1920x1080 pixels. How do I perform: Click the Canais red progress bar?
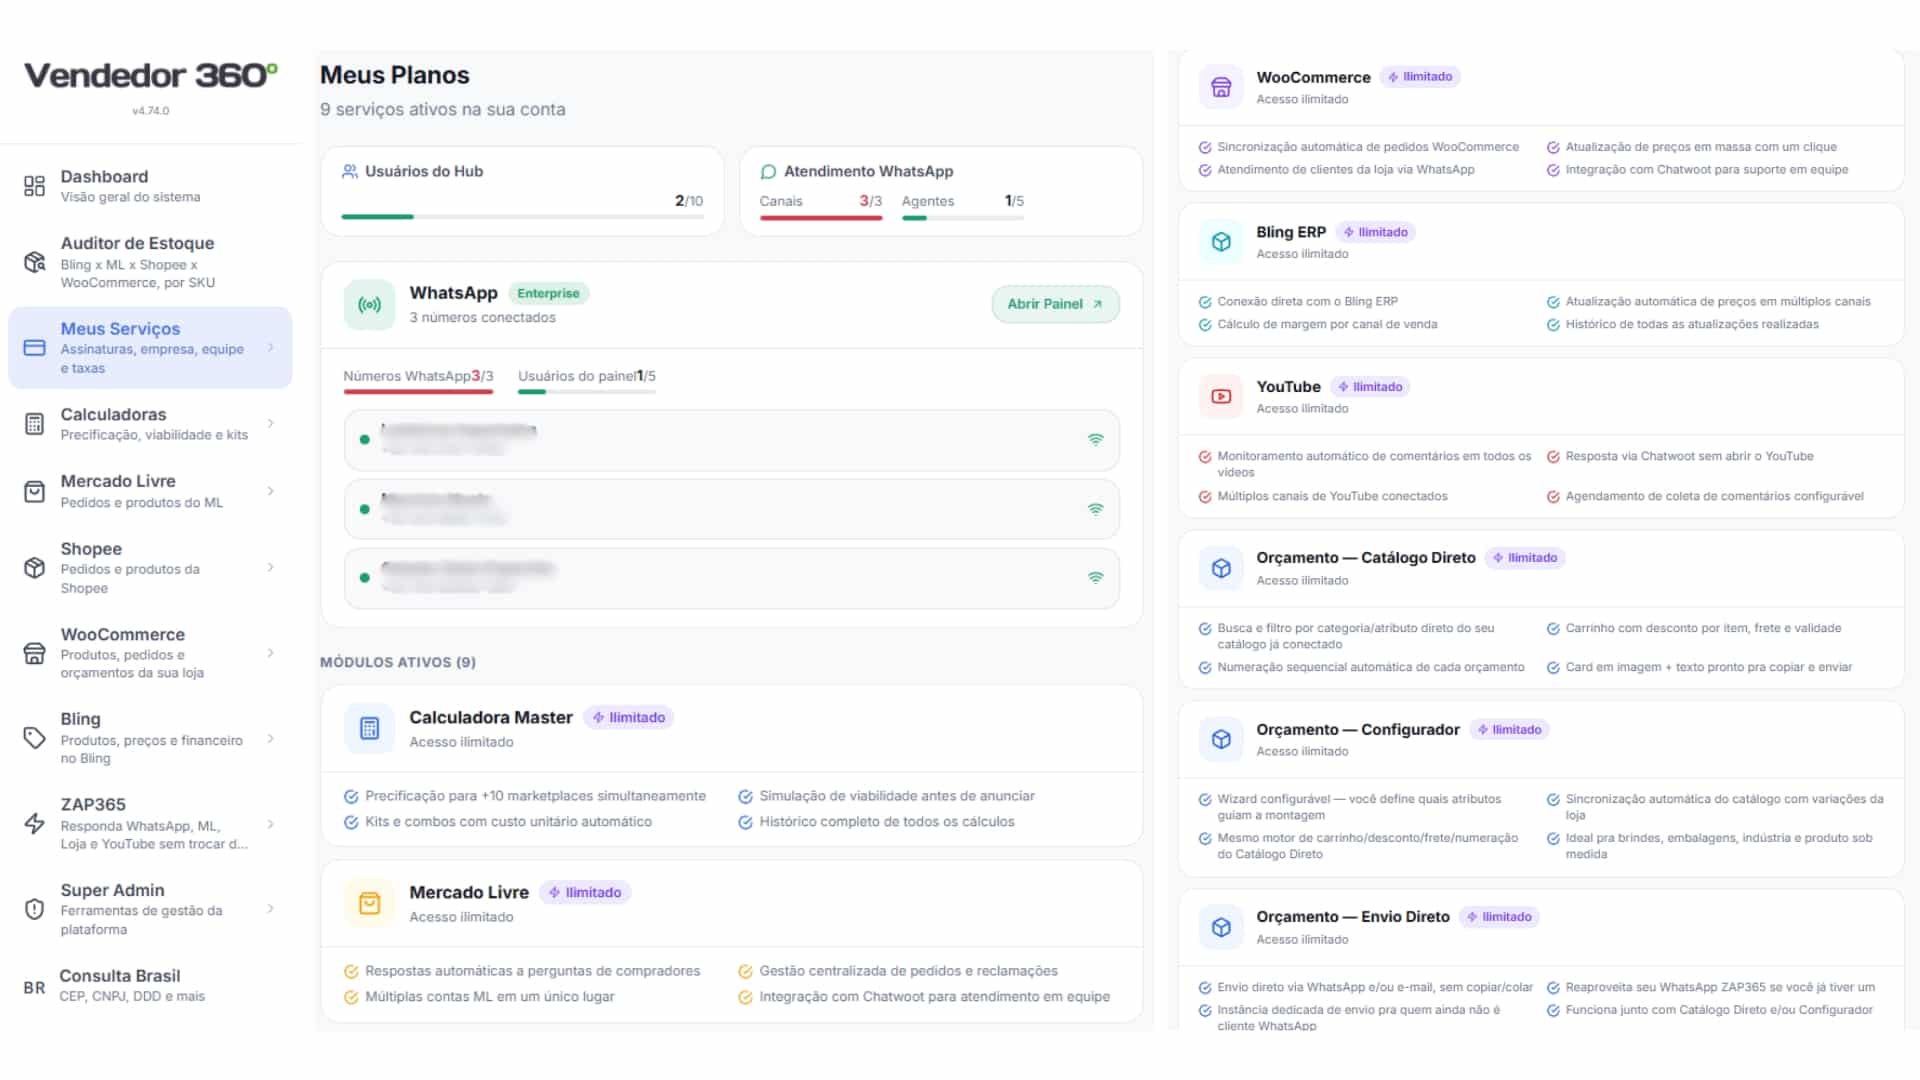[x=821, y=218]
